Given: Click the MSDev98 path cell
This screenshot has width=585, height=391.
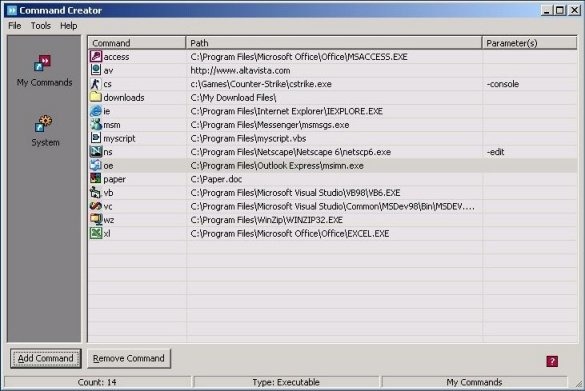Looking at the screenshot, I should tap(332, 206).
